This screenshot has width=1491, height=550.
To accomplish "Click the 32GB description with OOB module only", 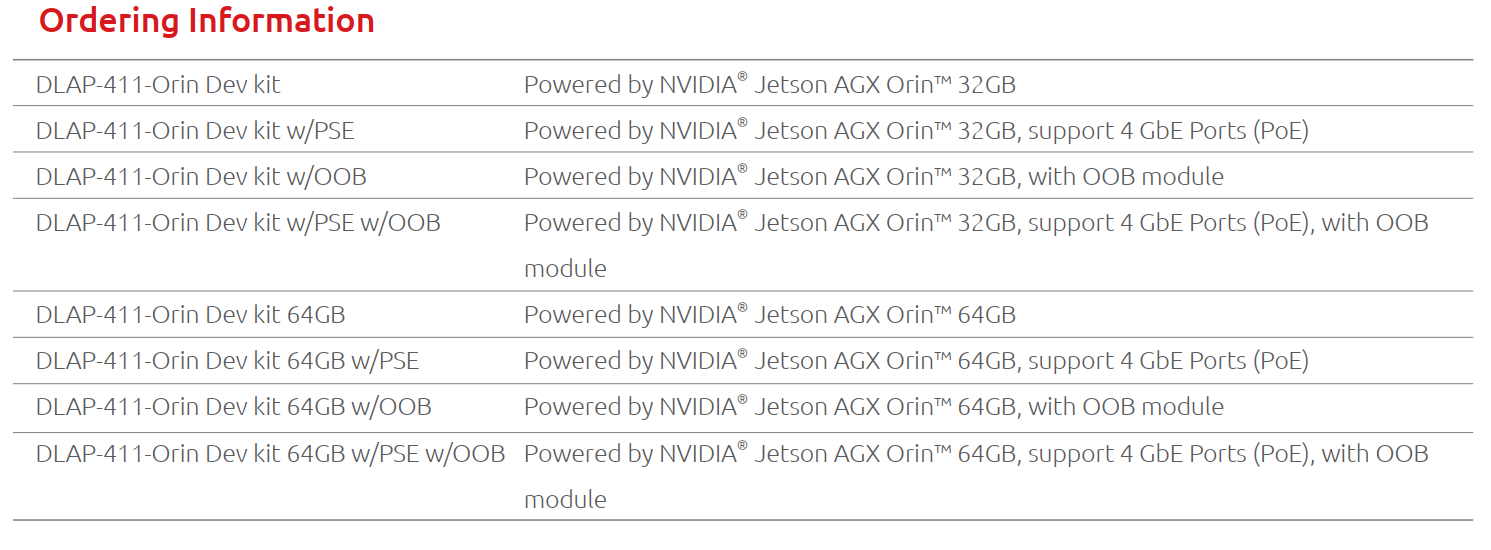I will 873,177.
